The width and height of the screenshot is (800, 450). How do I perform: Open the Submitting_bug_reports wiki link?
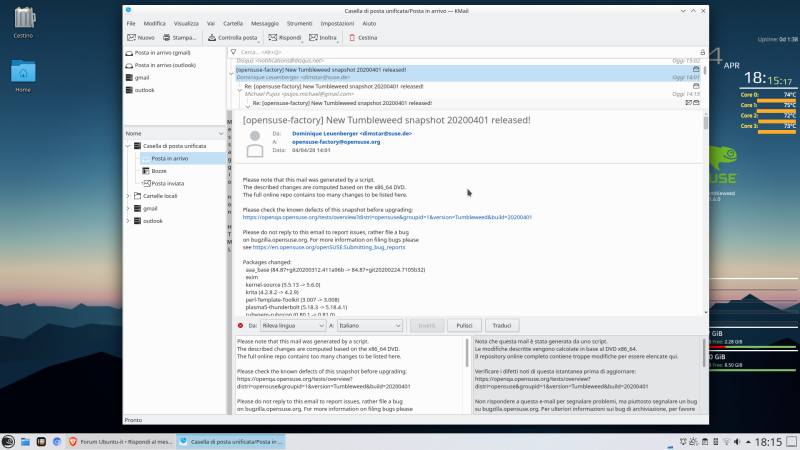click(329, 247)
